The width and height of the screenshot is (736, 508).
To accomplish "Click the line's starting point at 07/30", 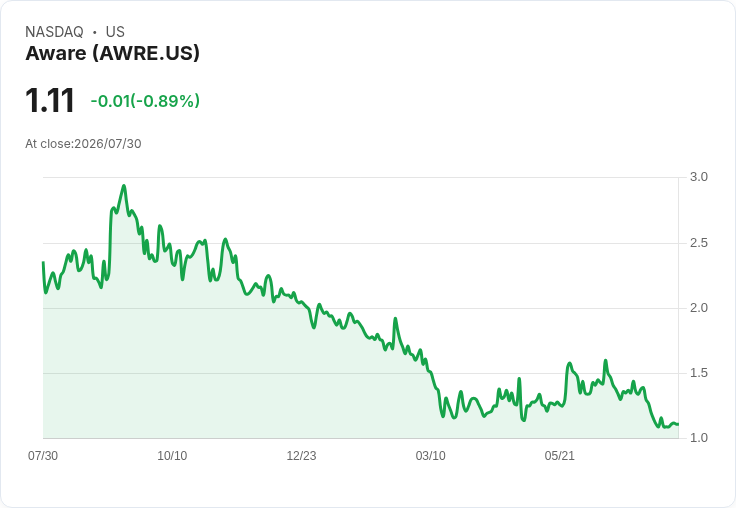I will pos(44,262).
